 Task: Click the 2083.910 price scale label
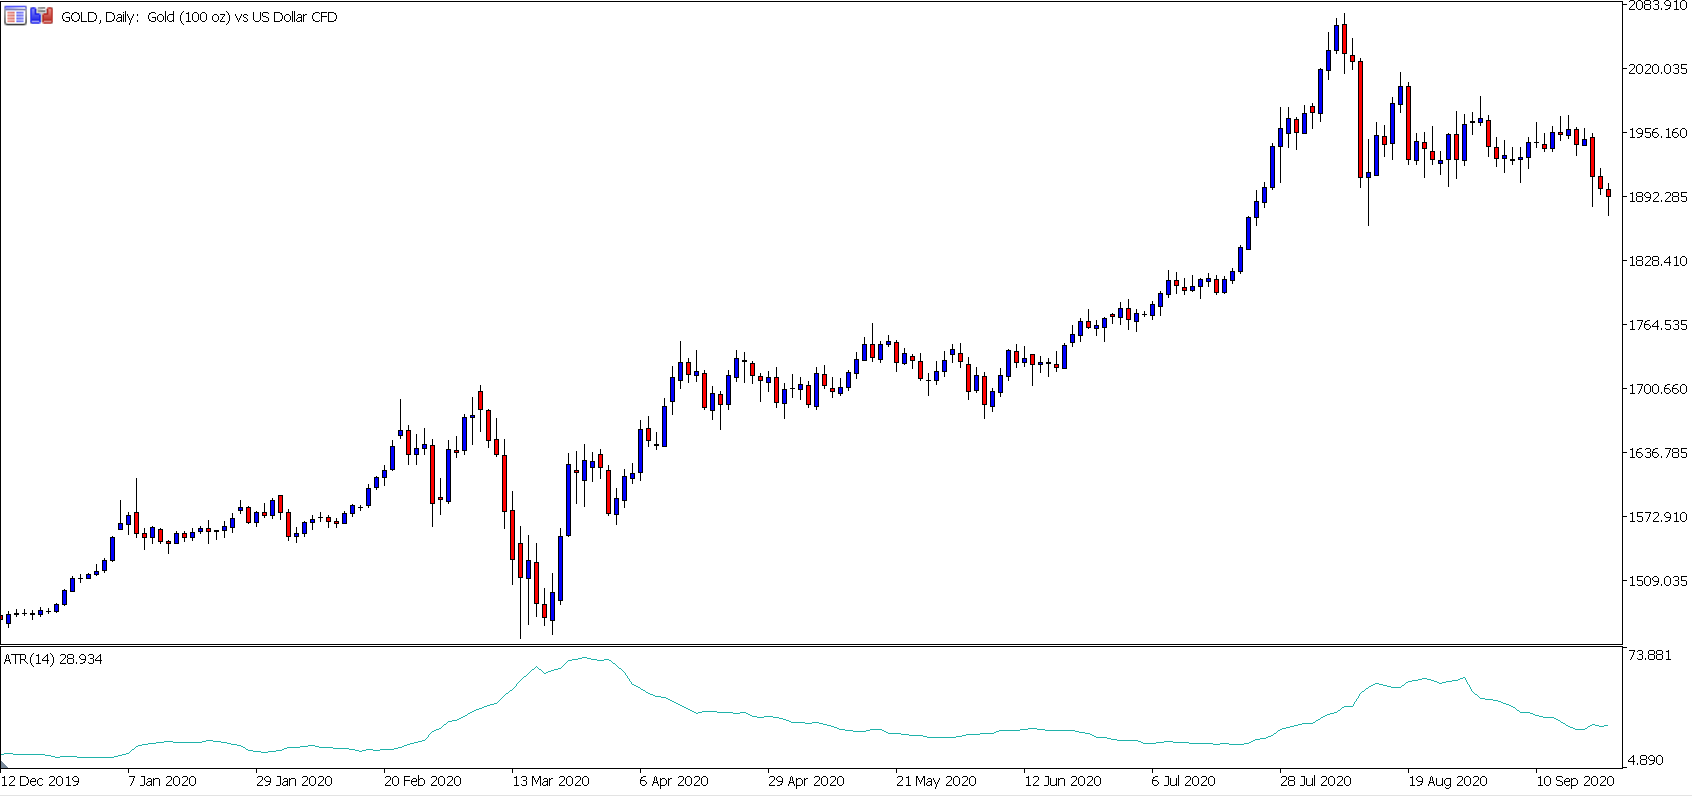pyautogui.click(x=1658, y=6)
